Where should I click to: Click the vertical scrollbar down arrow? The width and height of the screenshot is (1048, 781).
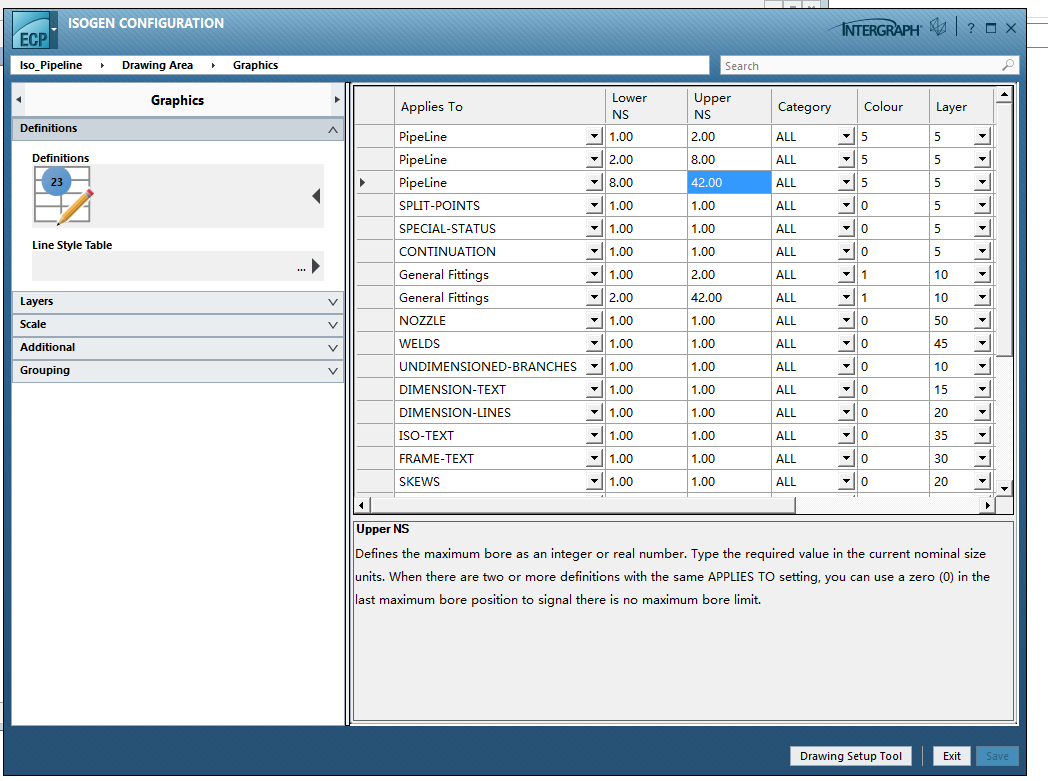[x=1004, y=488]
